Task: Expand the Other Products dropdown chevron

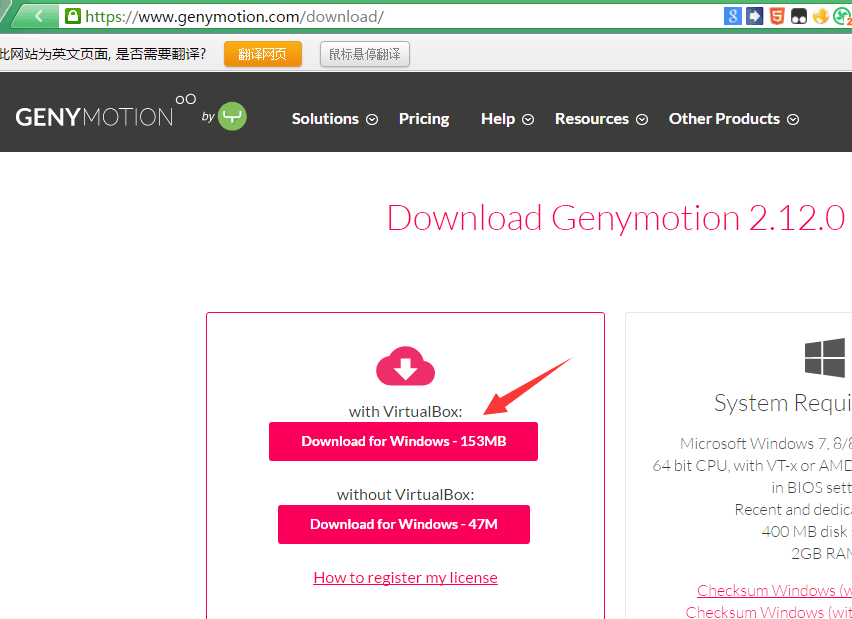Action: (793, 120)
